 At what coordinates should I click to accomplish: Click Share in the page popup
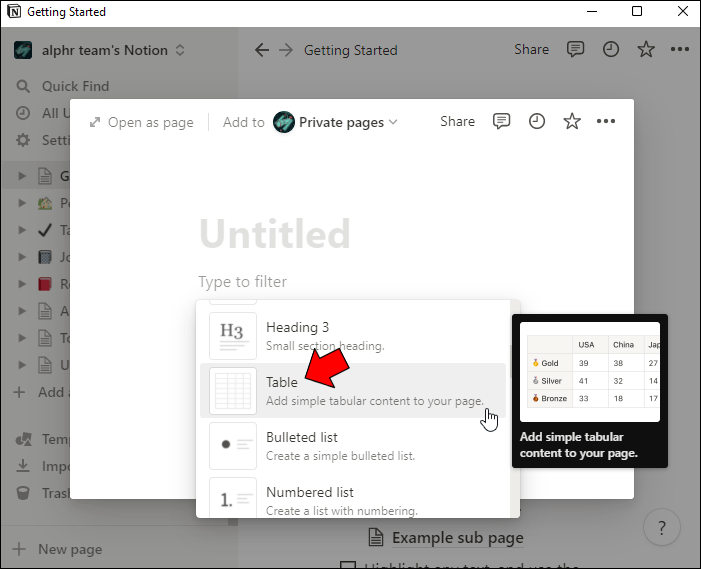[x=457, y=121]
